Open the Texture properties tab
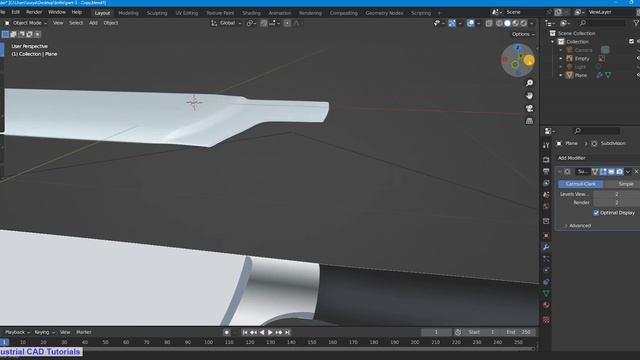 (546, 320)
